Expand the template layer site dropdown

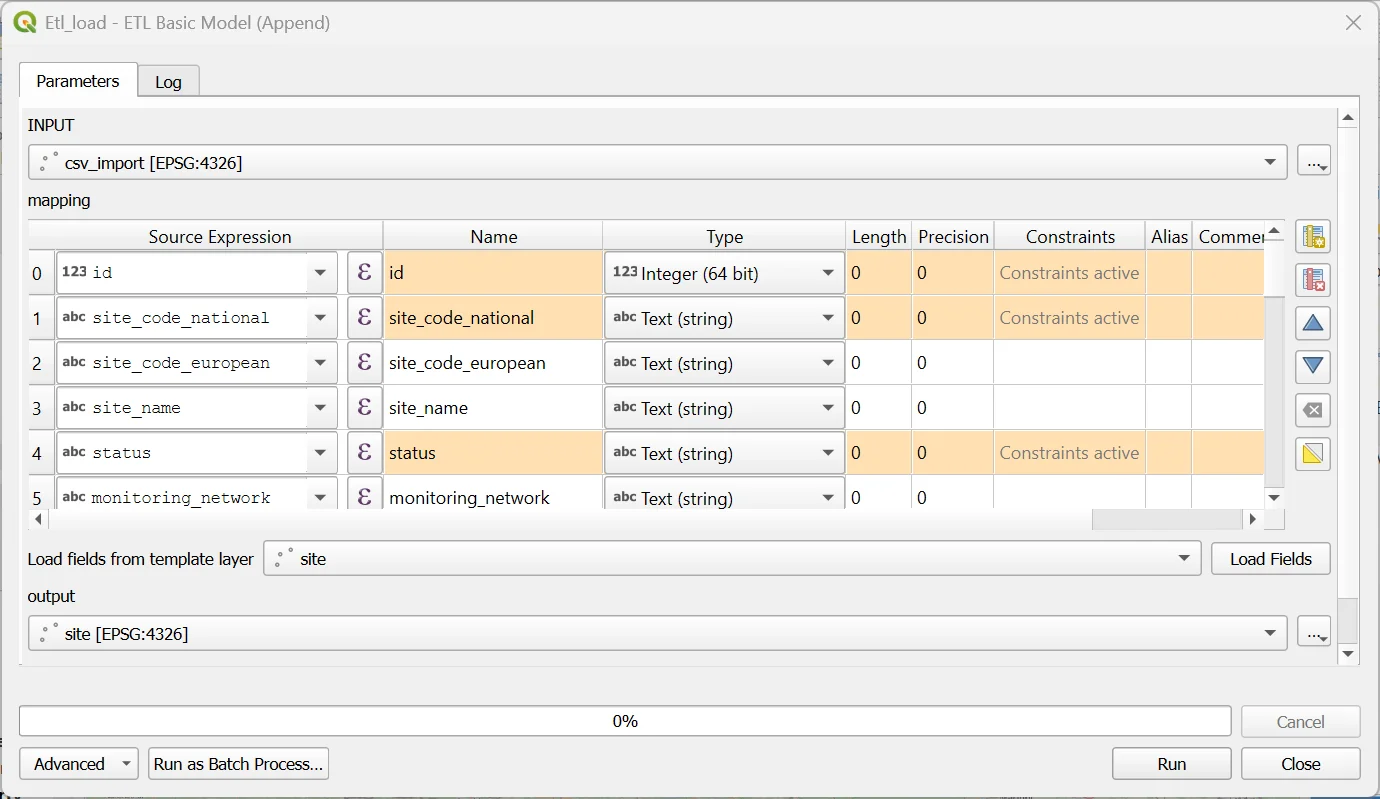(x=1184, y=559)
